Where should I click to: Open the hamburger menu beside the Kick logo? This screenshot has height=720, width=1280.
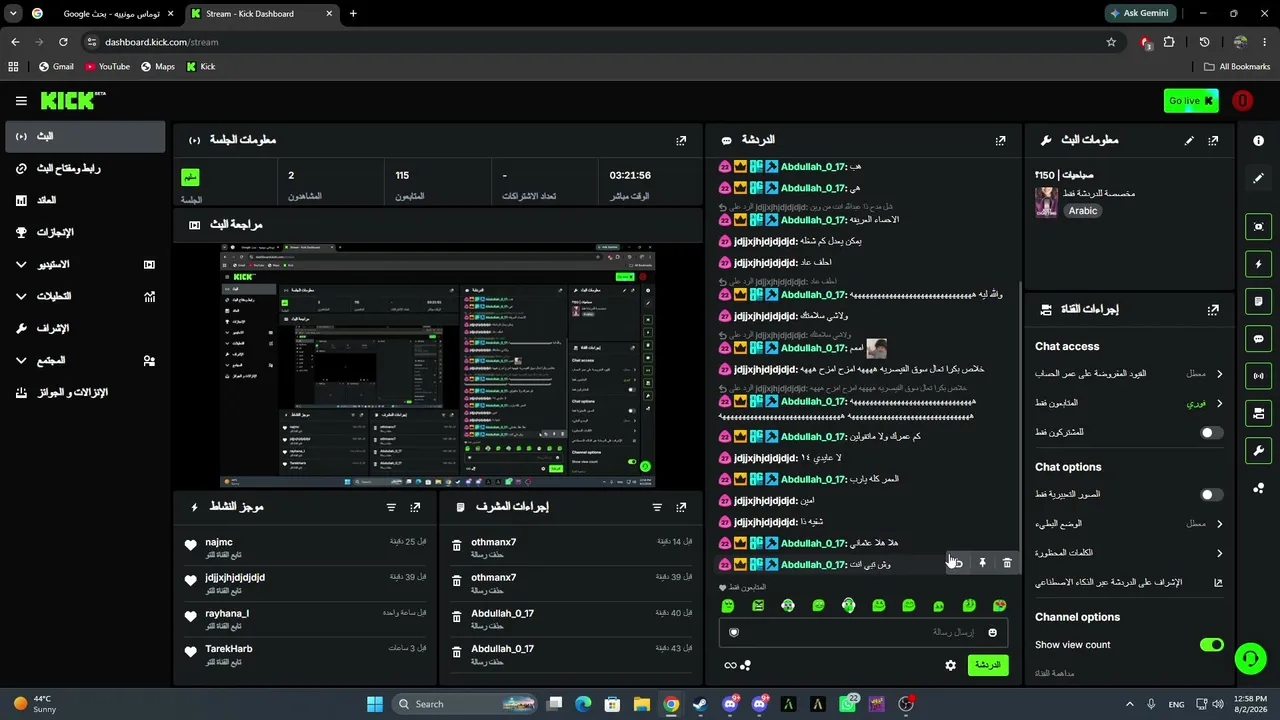pyautogui.click(x=21, y=101)
